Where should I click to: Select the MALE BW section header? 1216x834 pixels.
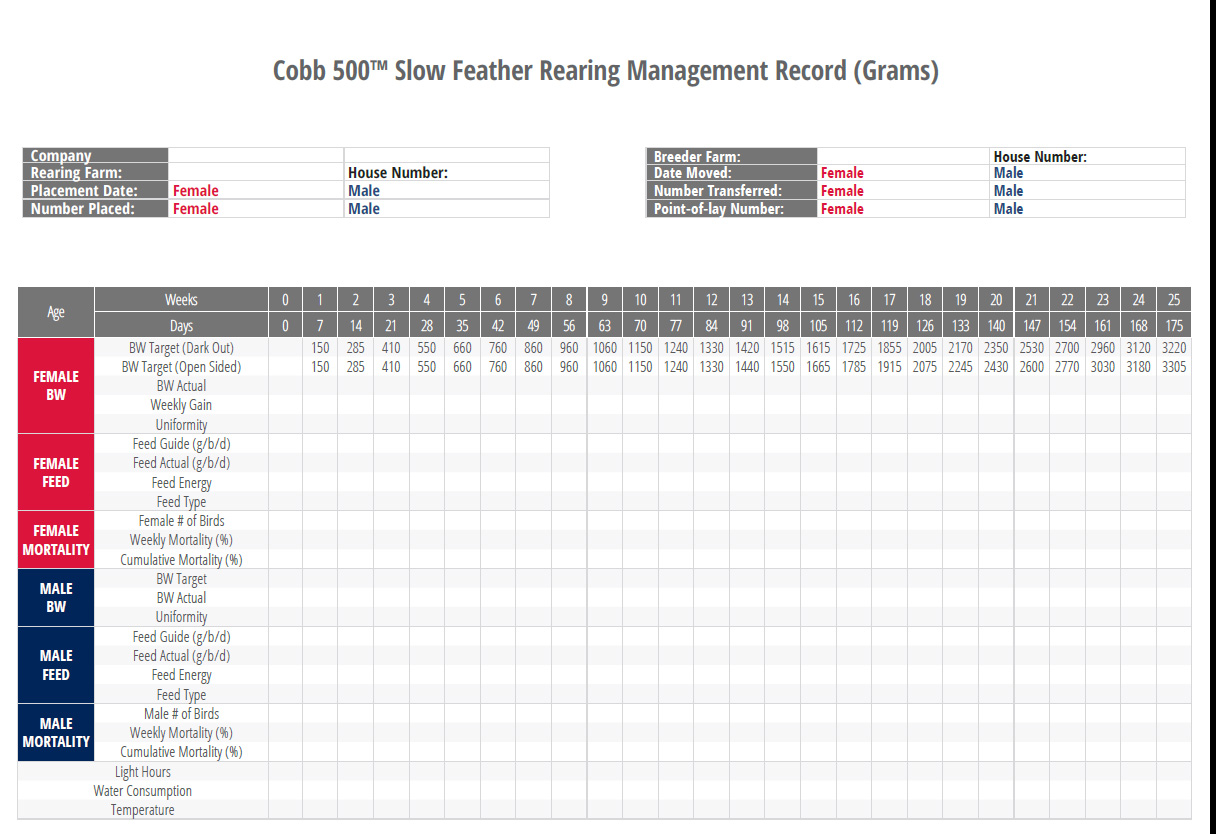pyautogui.click(x=56, y=598)
